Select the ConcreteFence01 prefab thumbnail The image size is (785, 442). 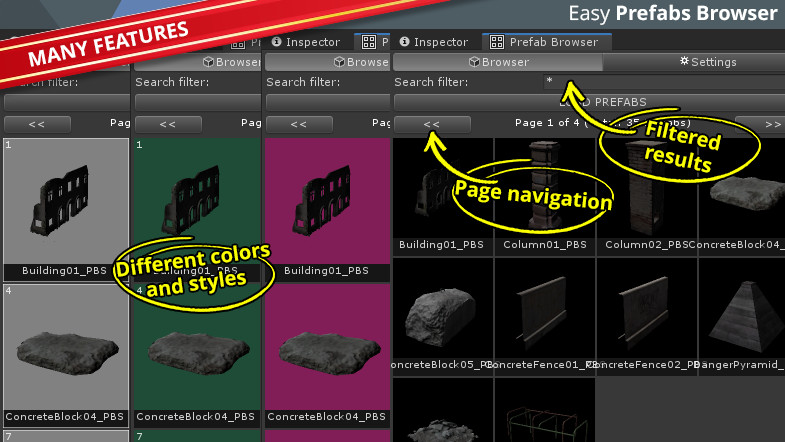[545, 309]
